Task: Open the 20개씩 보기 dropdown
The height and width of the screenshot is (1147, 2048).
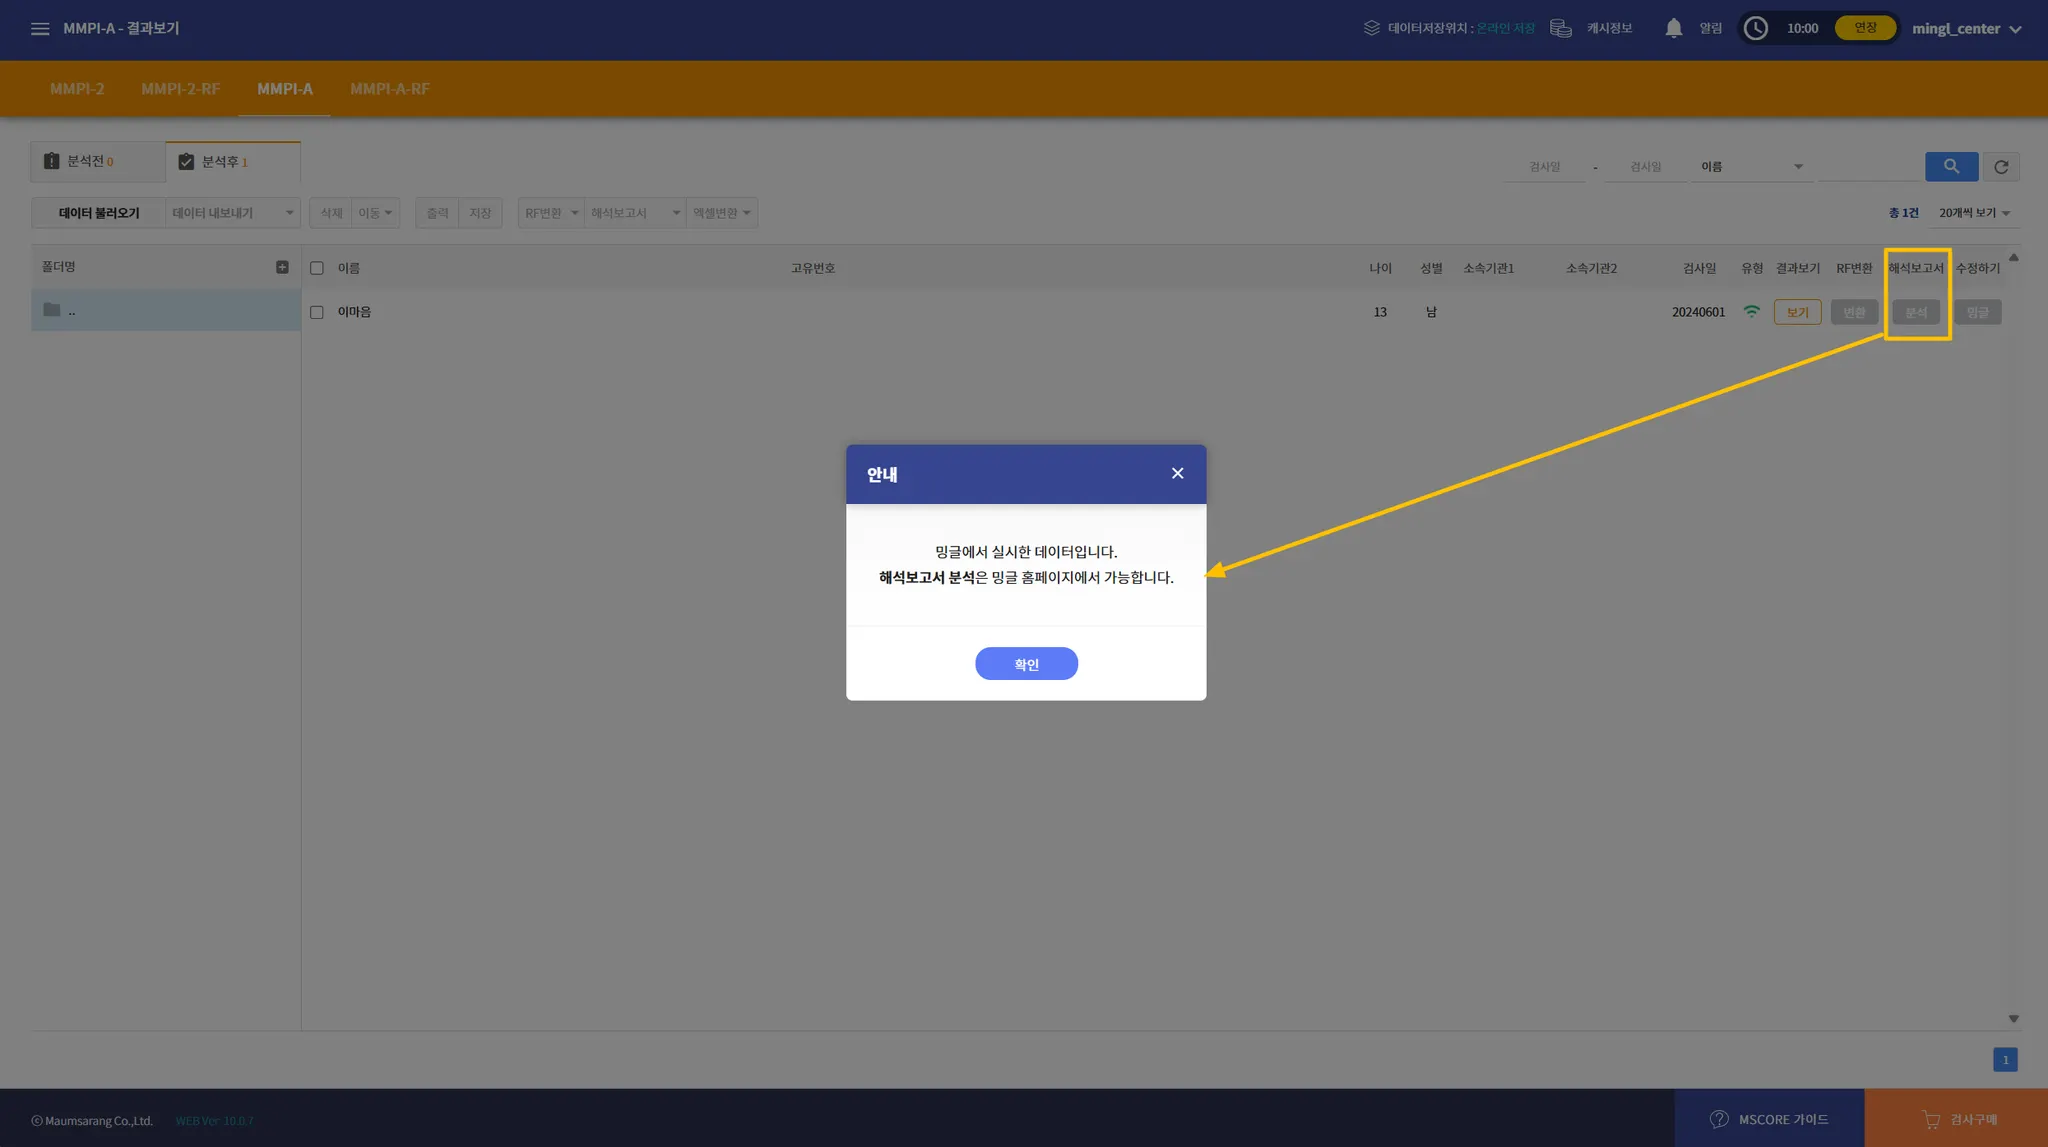Action: [1973, 213]
